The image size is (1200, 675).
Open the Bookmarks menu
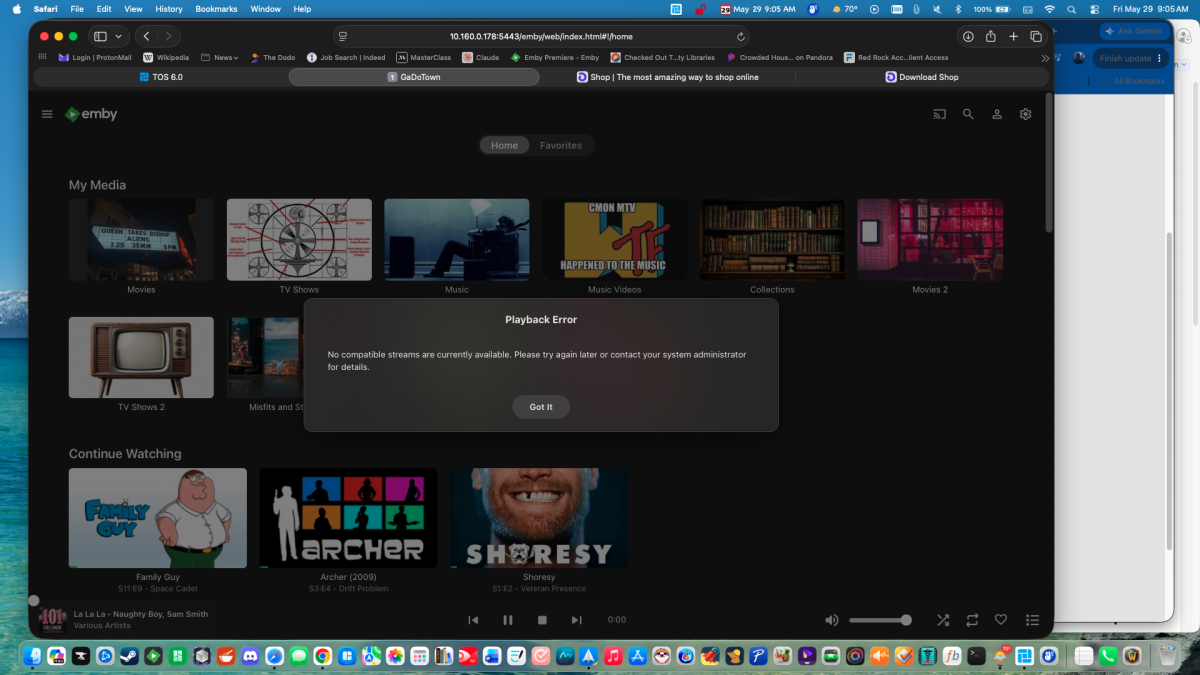tap(217, 9)
